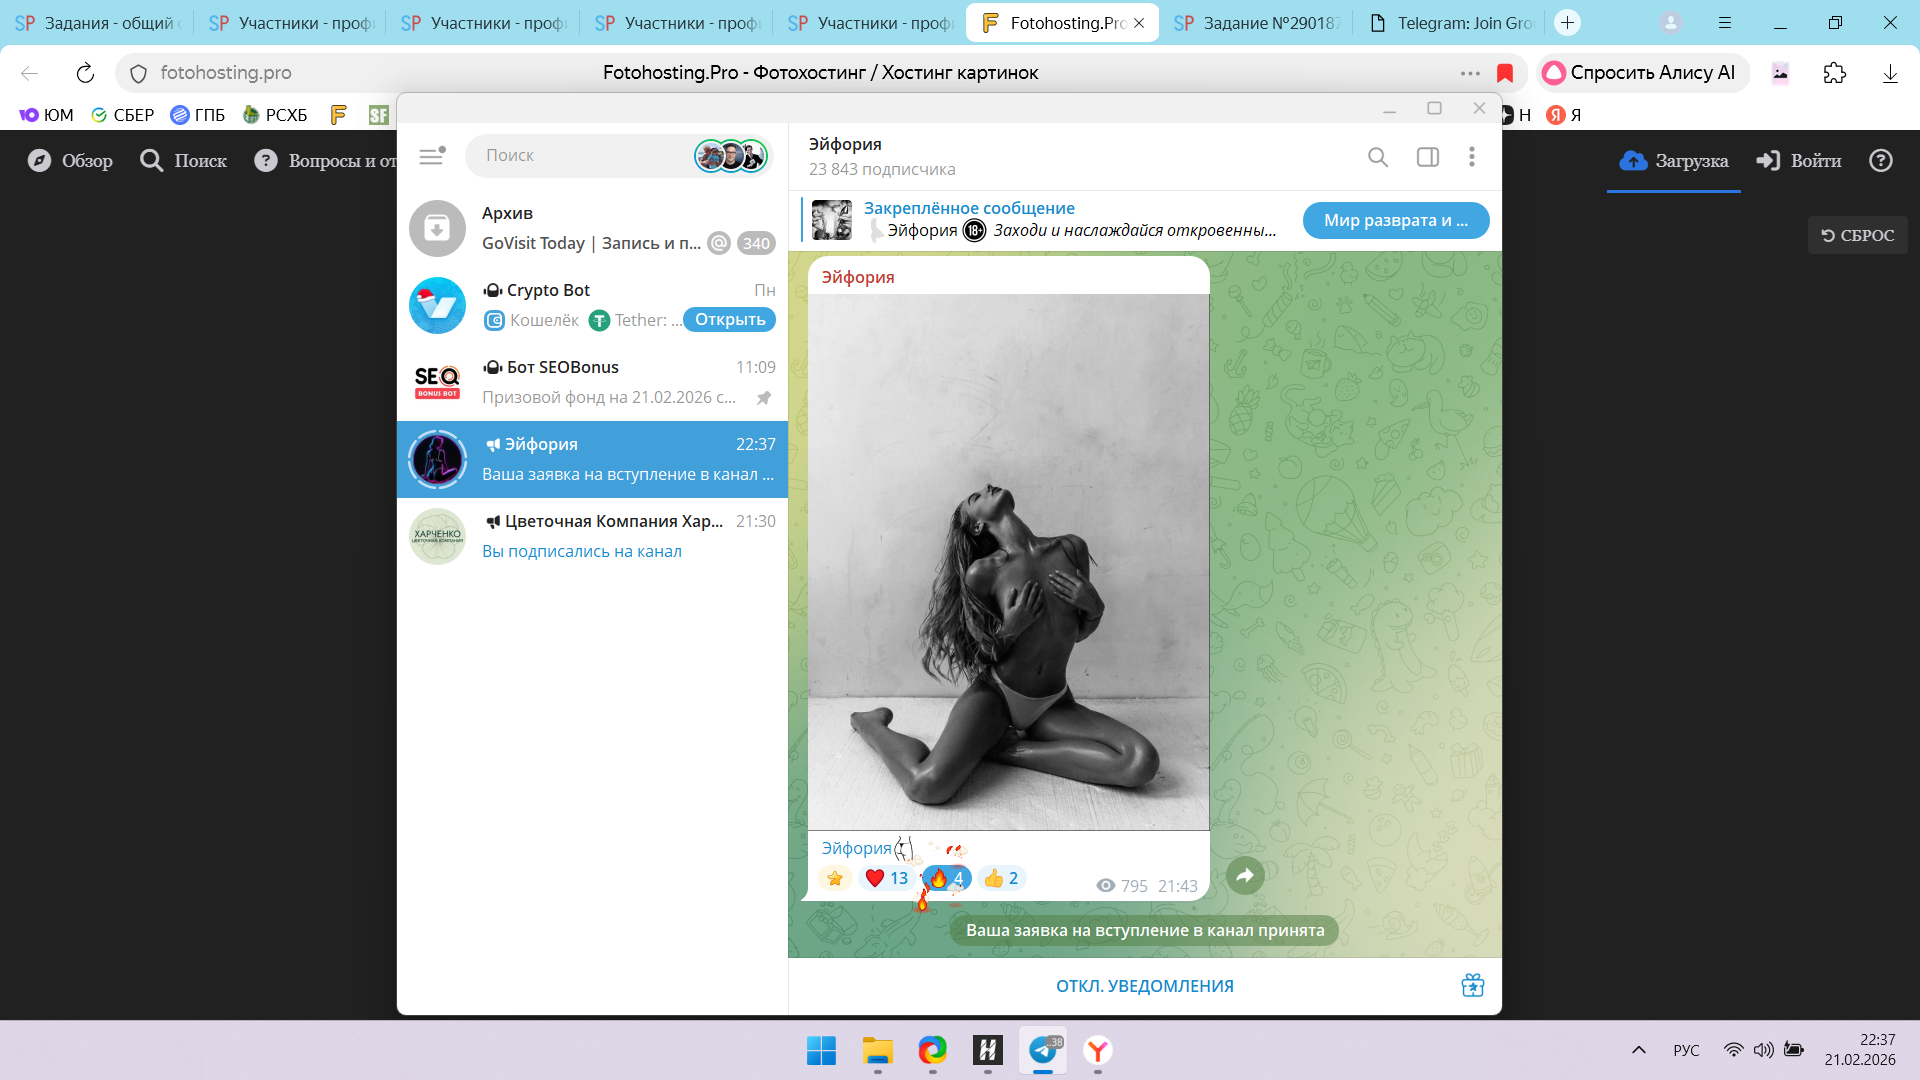Open the Архив chats folder
Image resolution: width=1920 pixels, height=1080 pixels.
pos(592,228)
